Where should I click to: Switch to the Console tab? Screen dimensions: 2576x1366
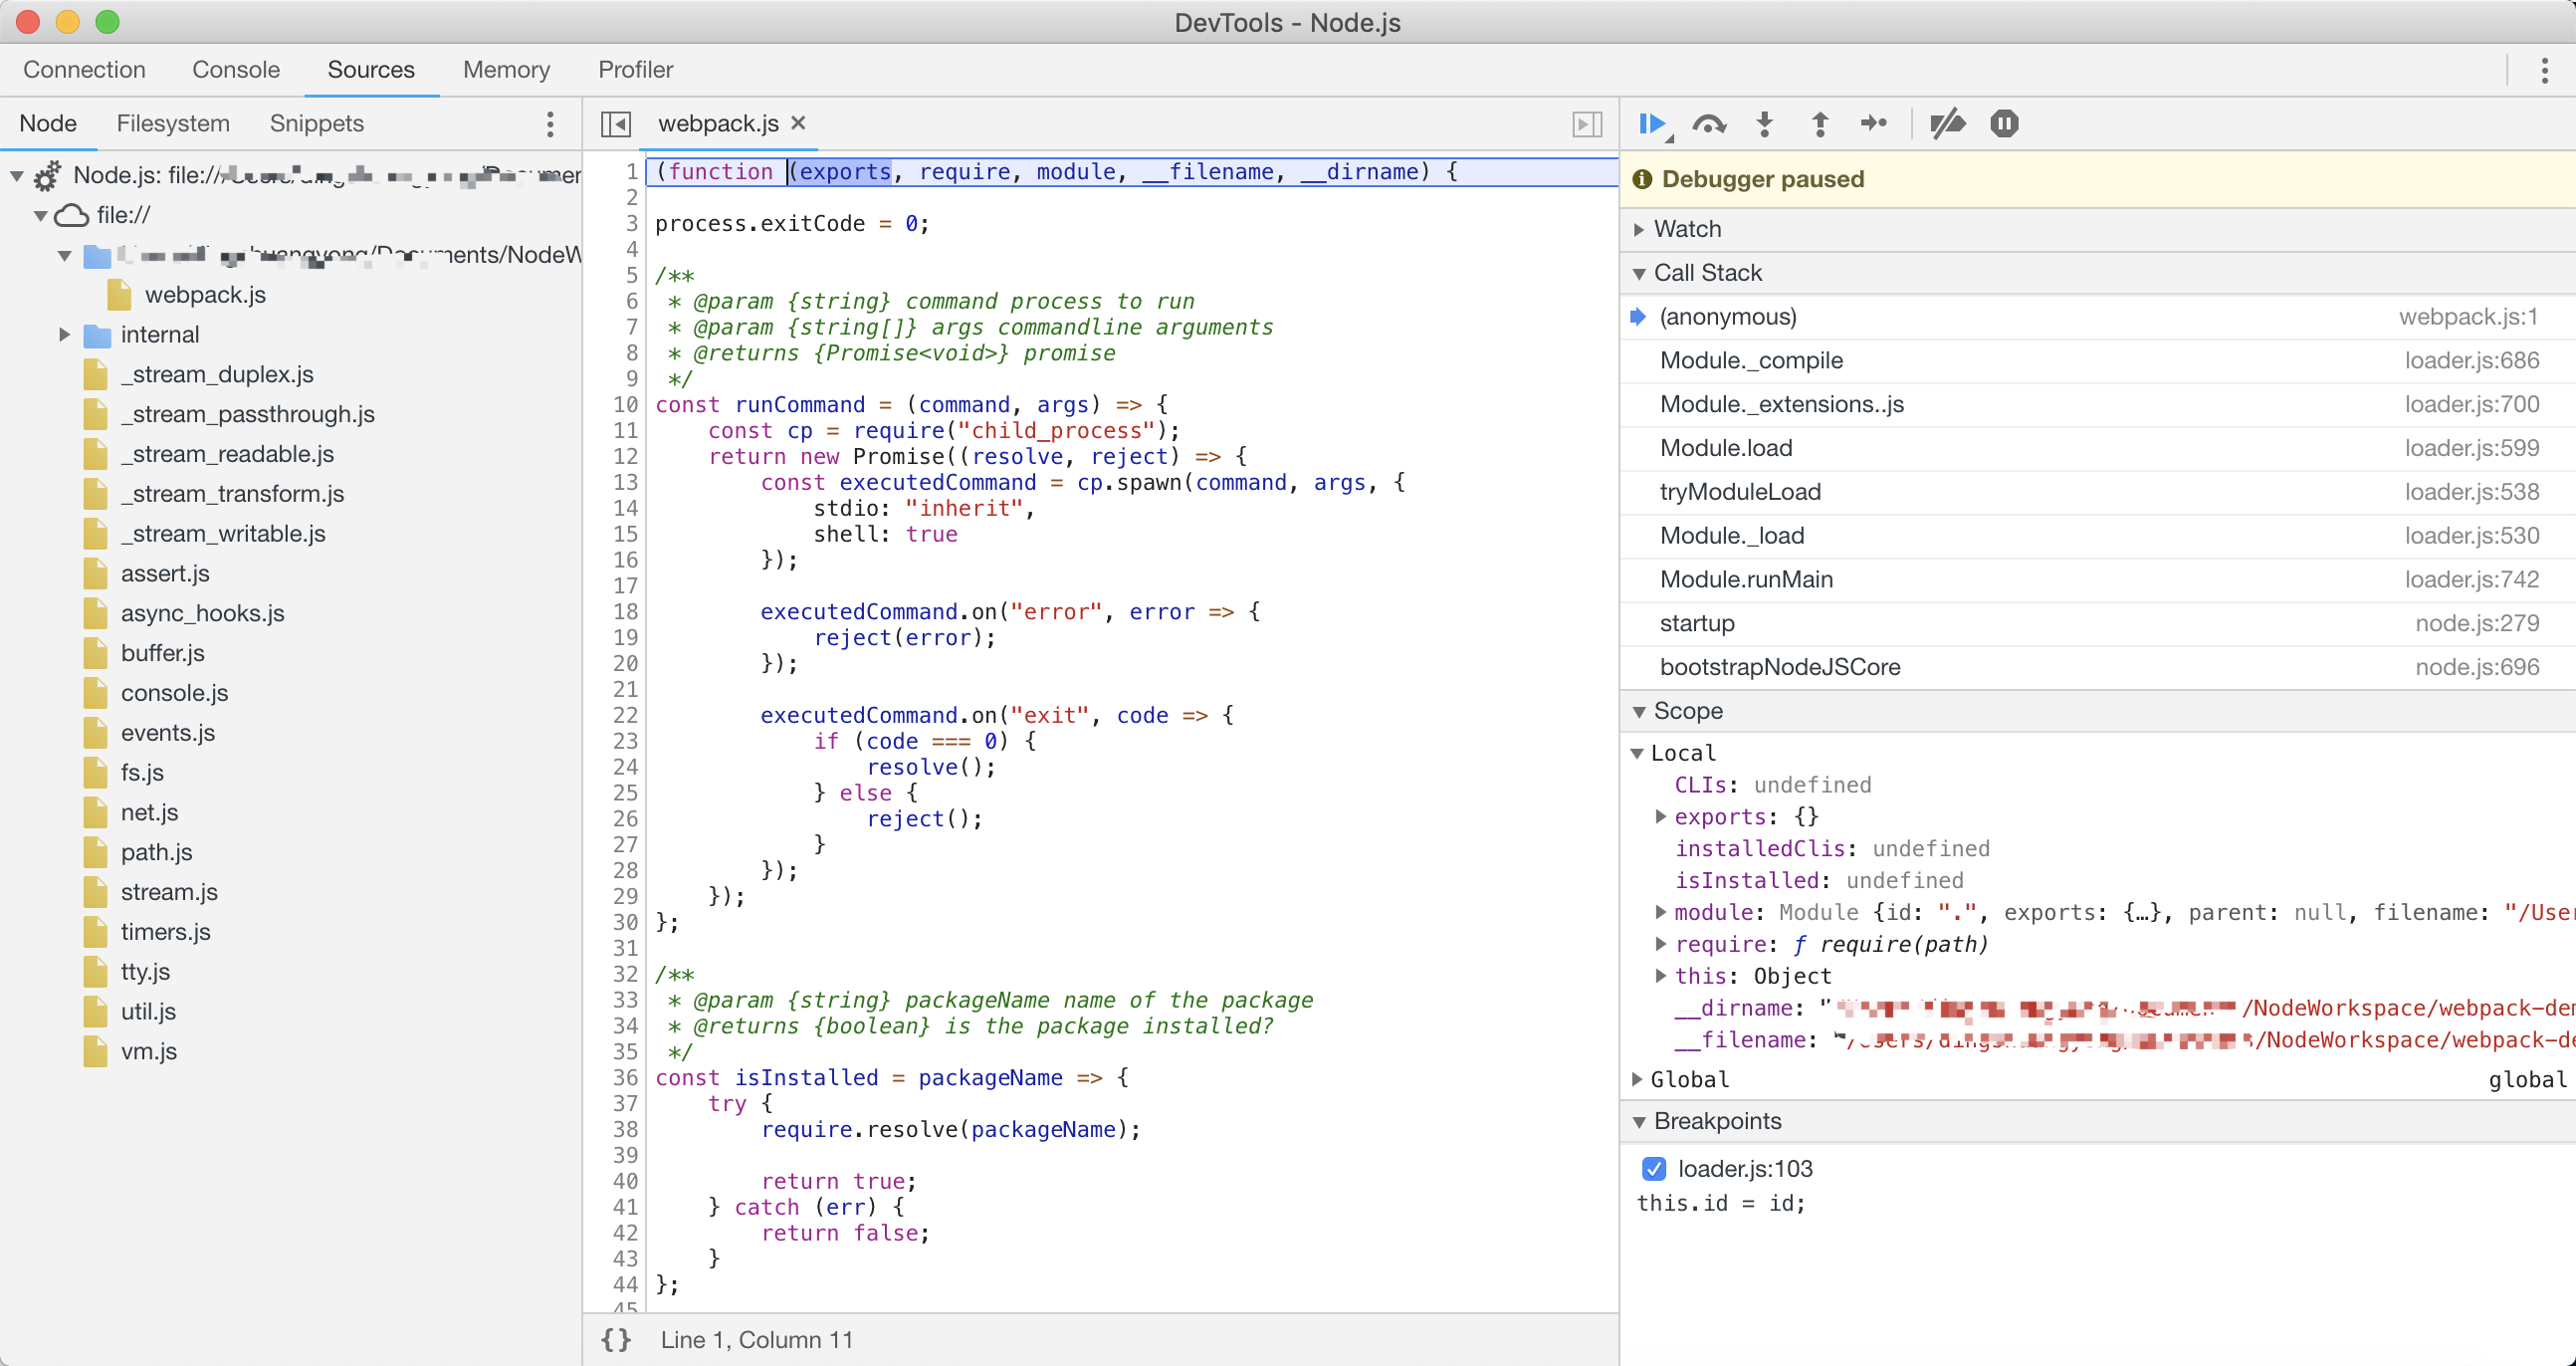coord(236,70)
